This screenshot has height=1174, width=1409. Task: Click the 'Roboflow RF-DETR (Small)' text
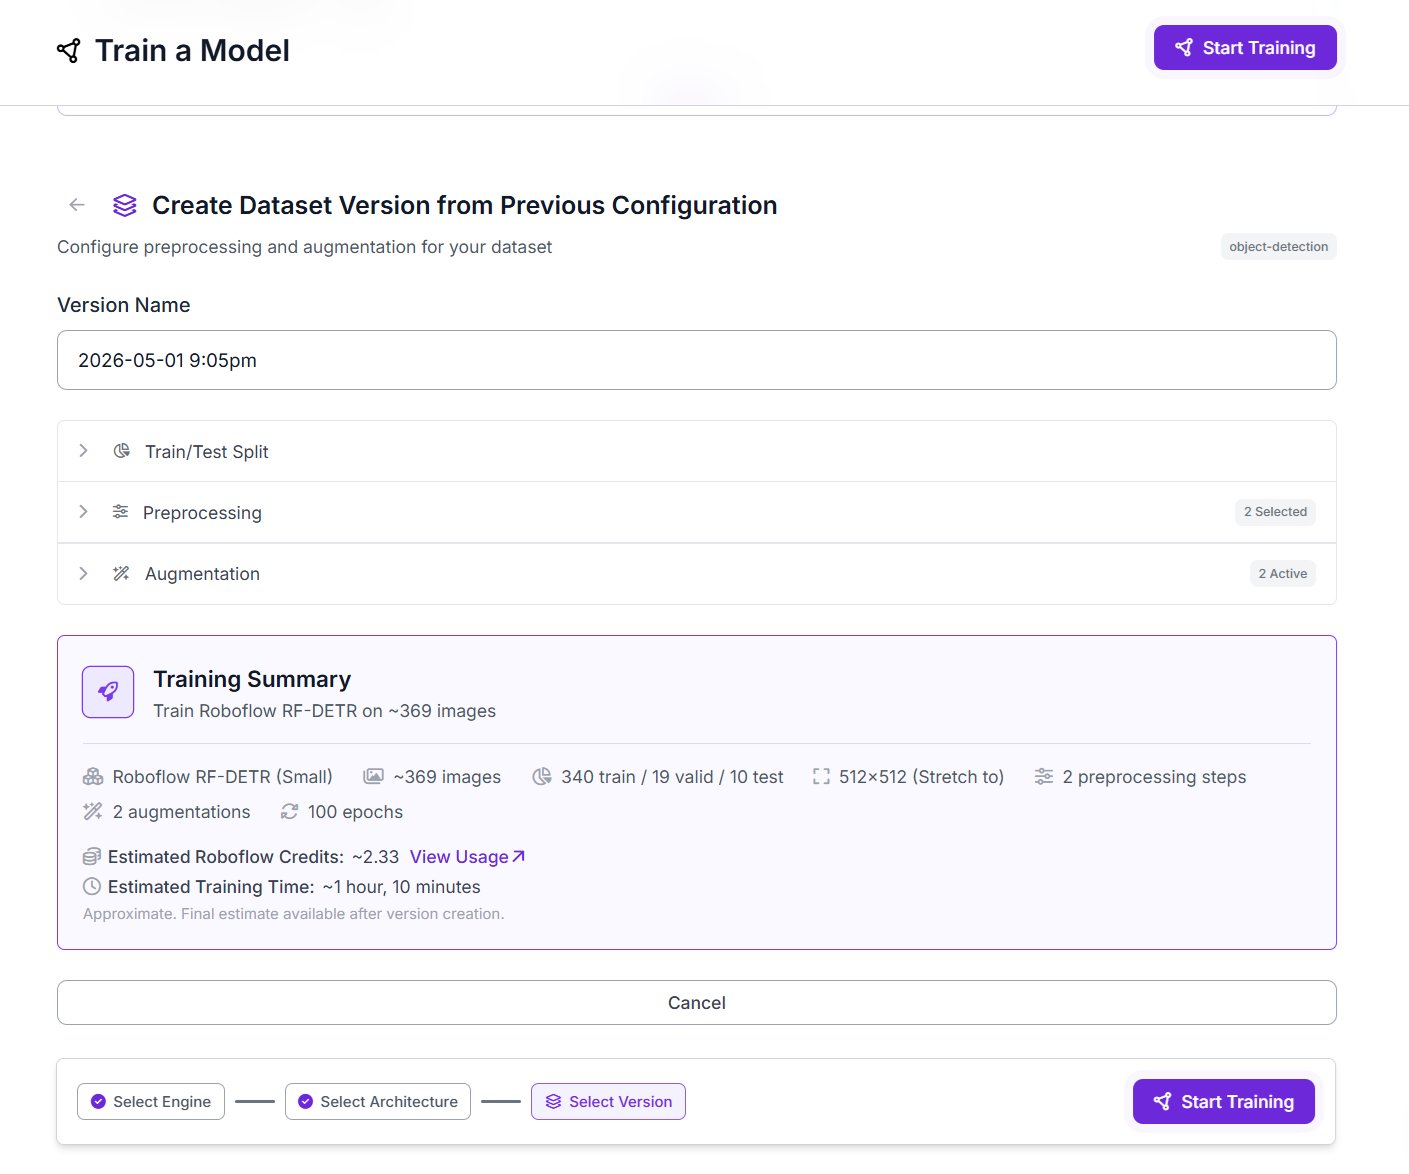pos(222,777)
